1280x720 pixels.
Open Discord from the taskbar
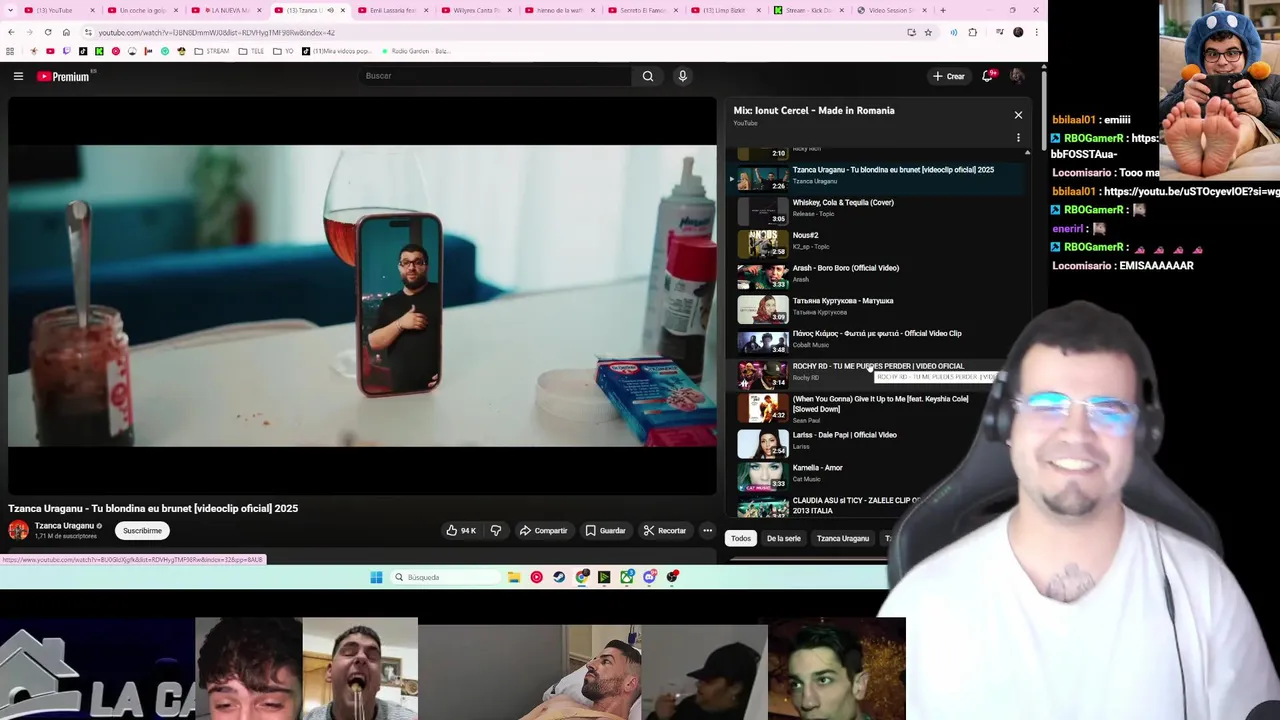[650, 577]
